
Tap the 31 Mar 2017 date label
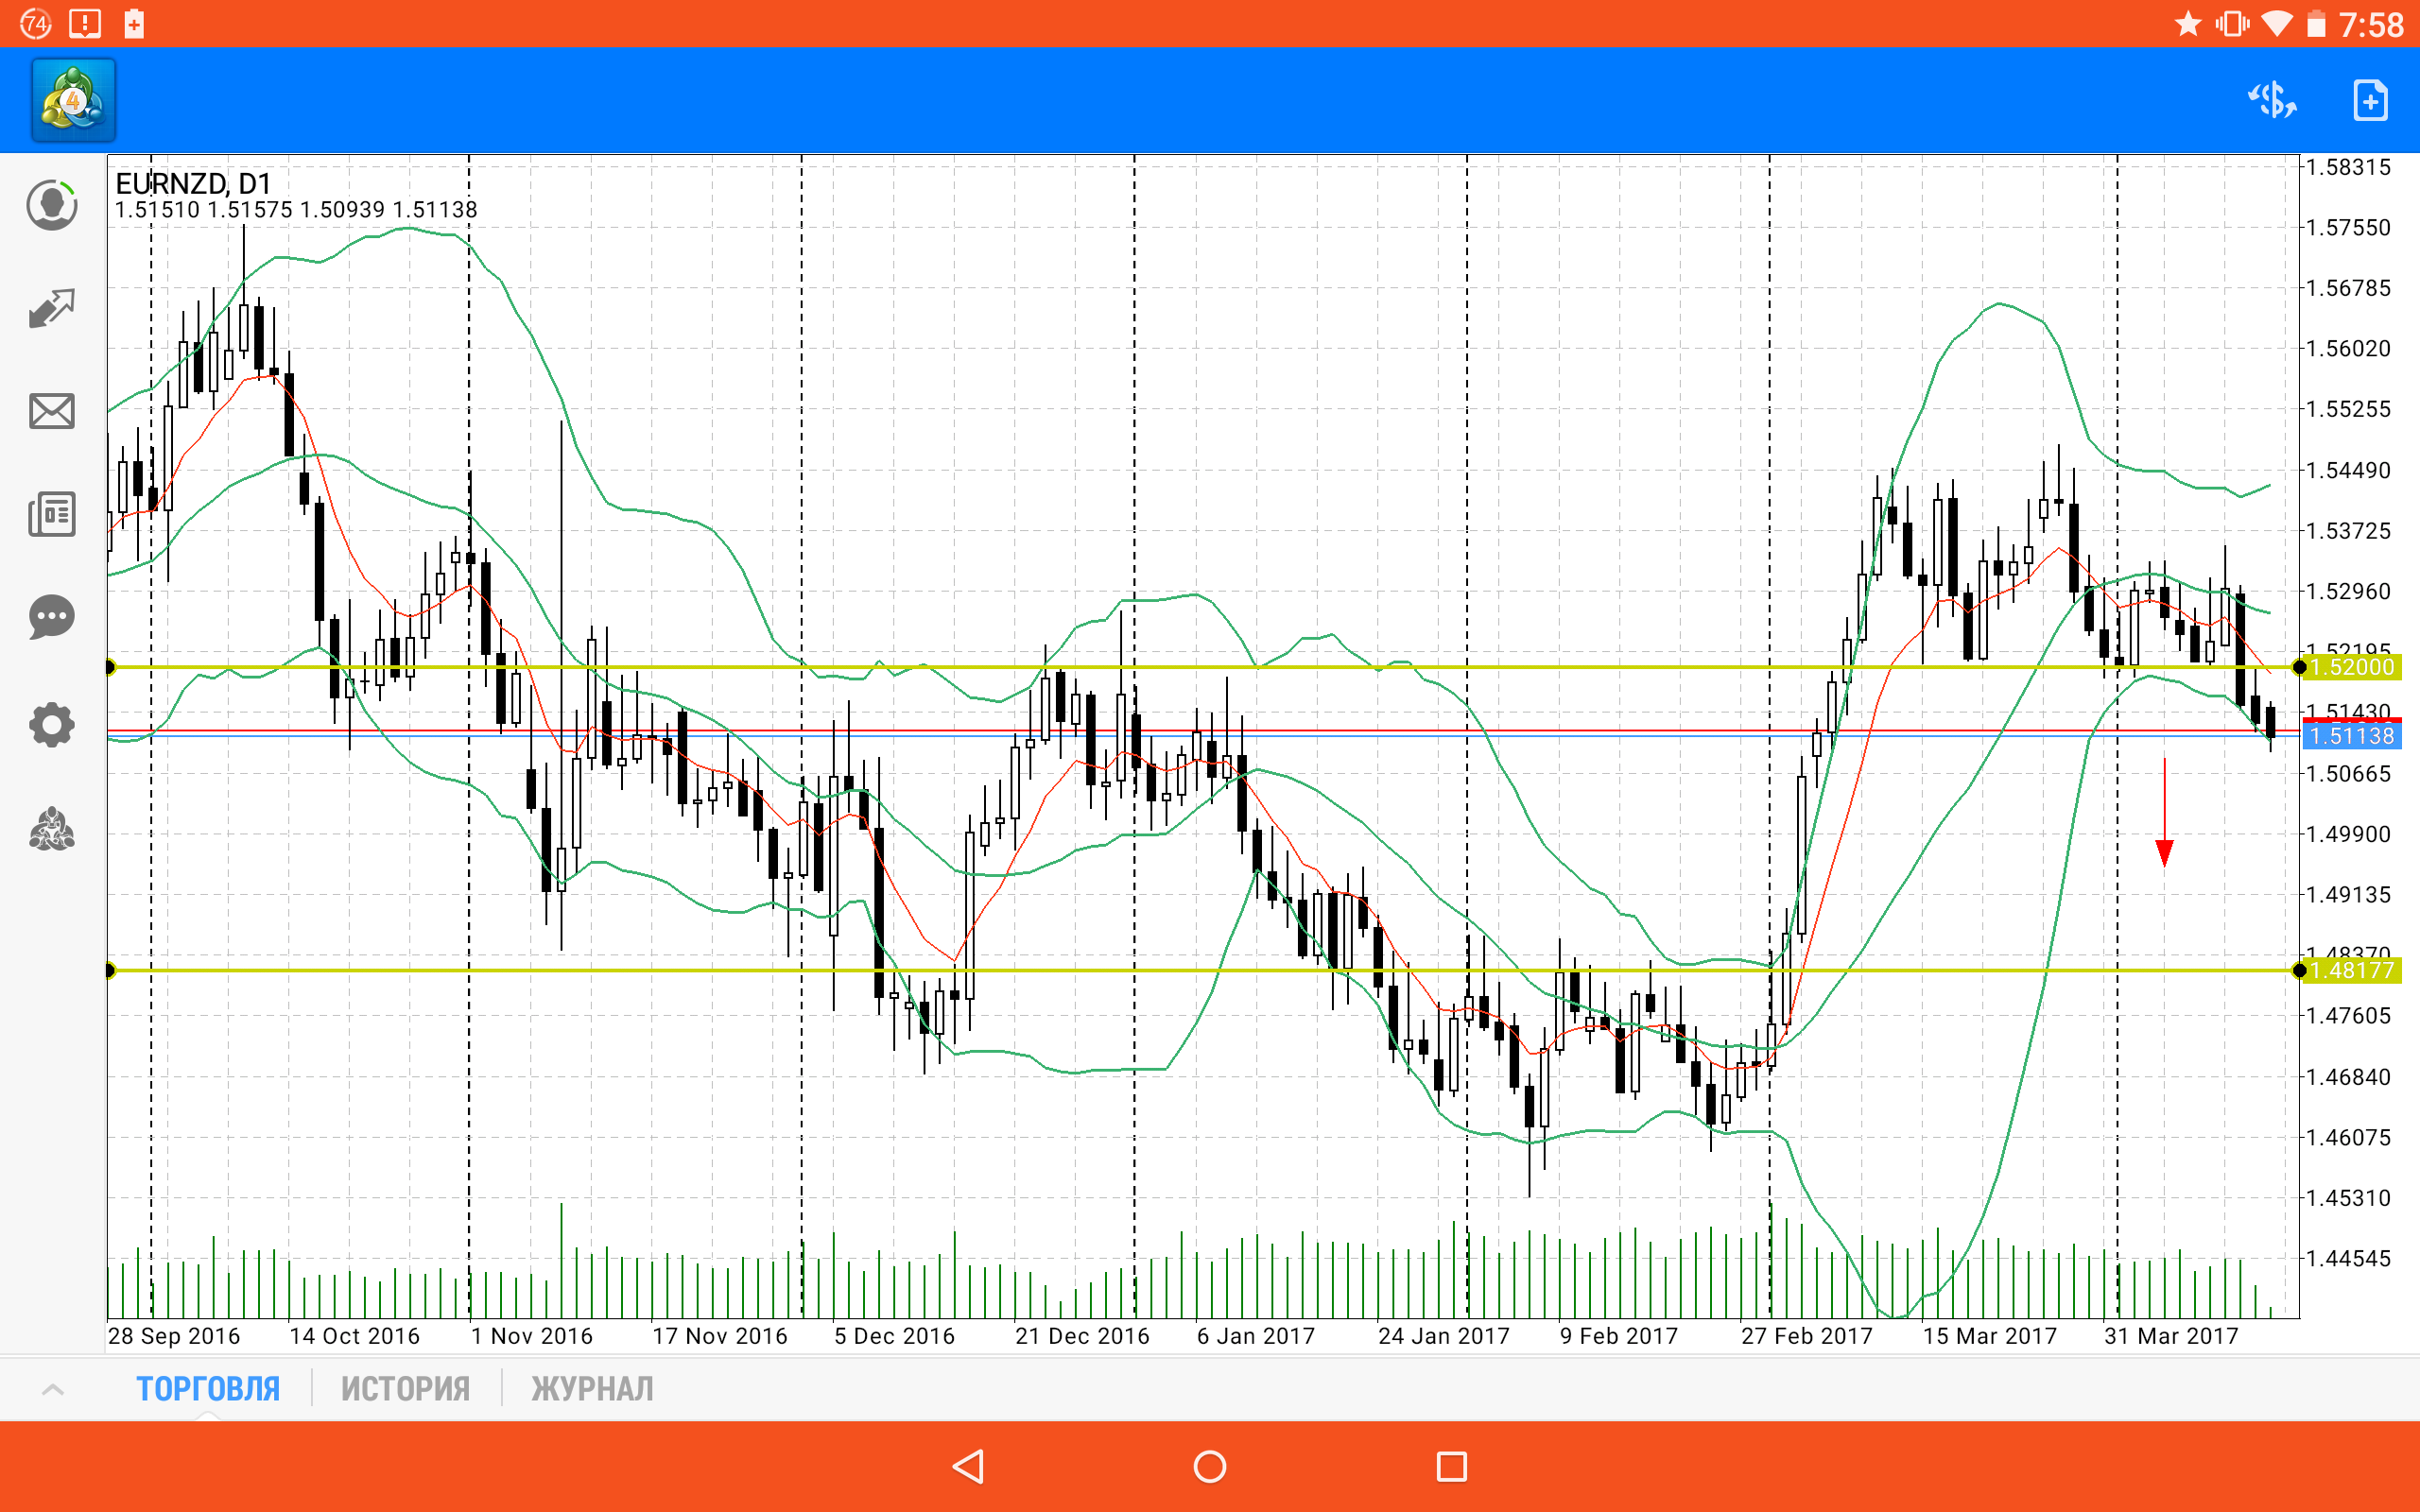click(x=2171, y=1336)
